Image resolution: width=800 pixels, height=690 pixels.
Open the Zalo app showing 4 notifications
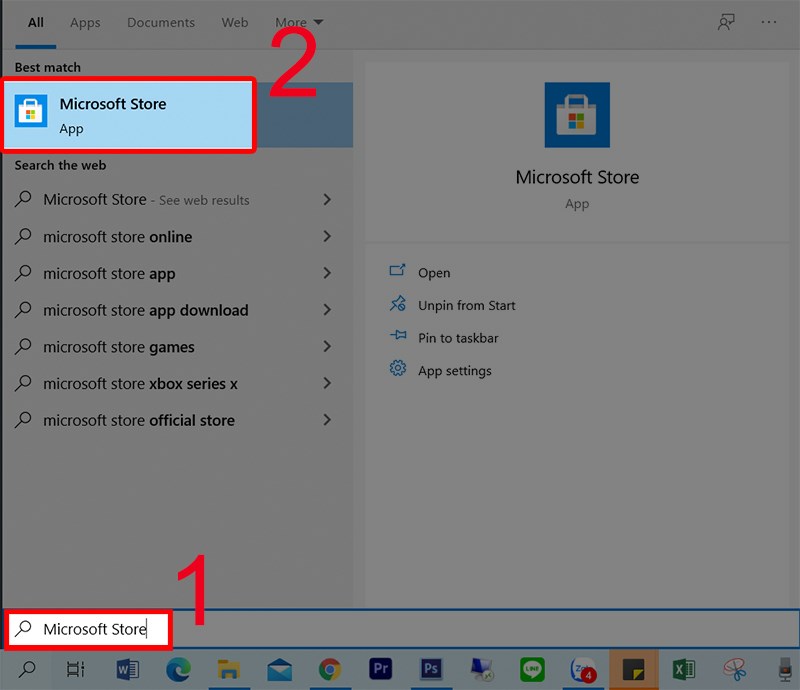[583, 670]
